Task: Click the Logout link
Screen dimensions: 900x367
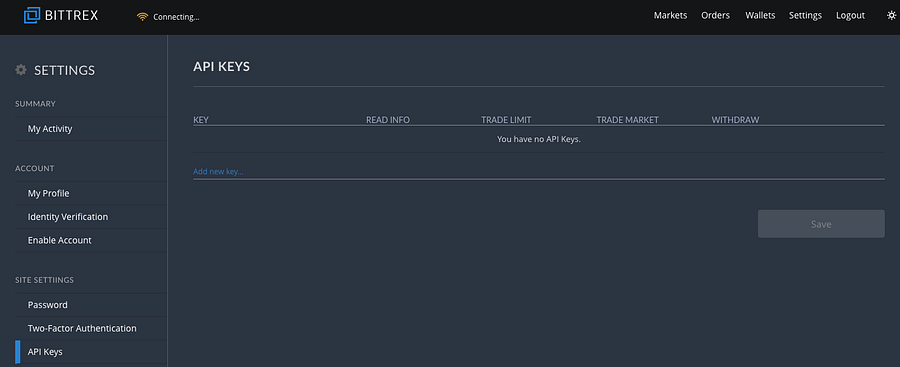Action: 850,16
